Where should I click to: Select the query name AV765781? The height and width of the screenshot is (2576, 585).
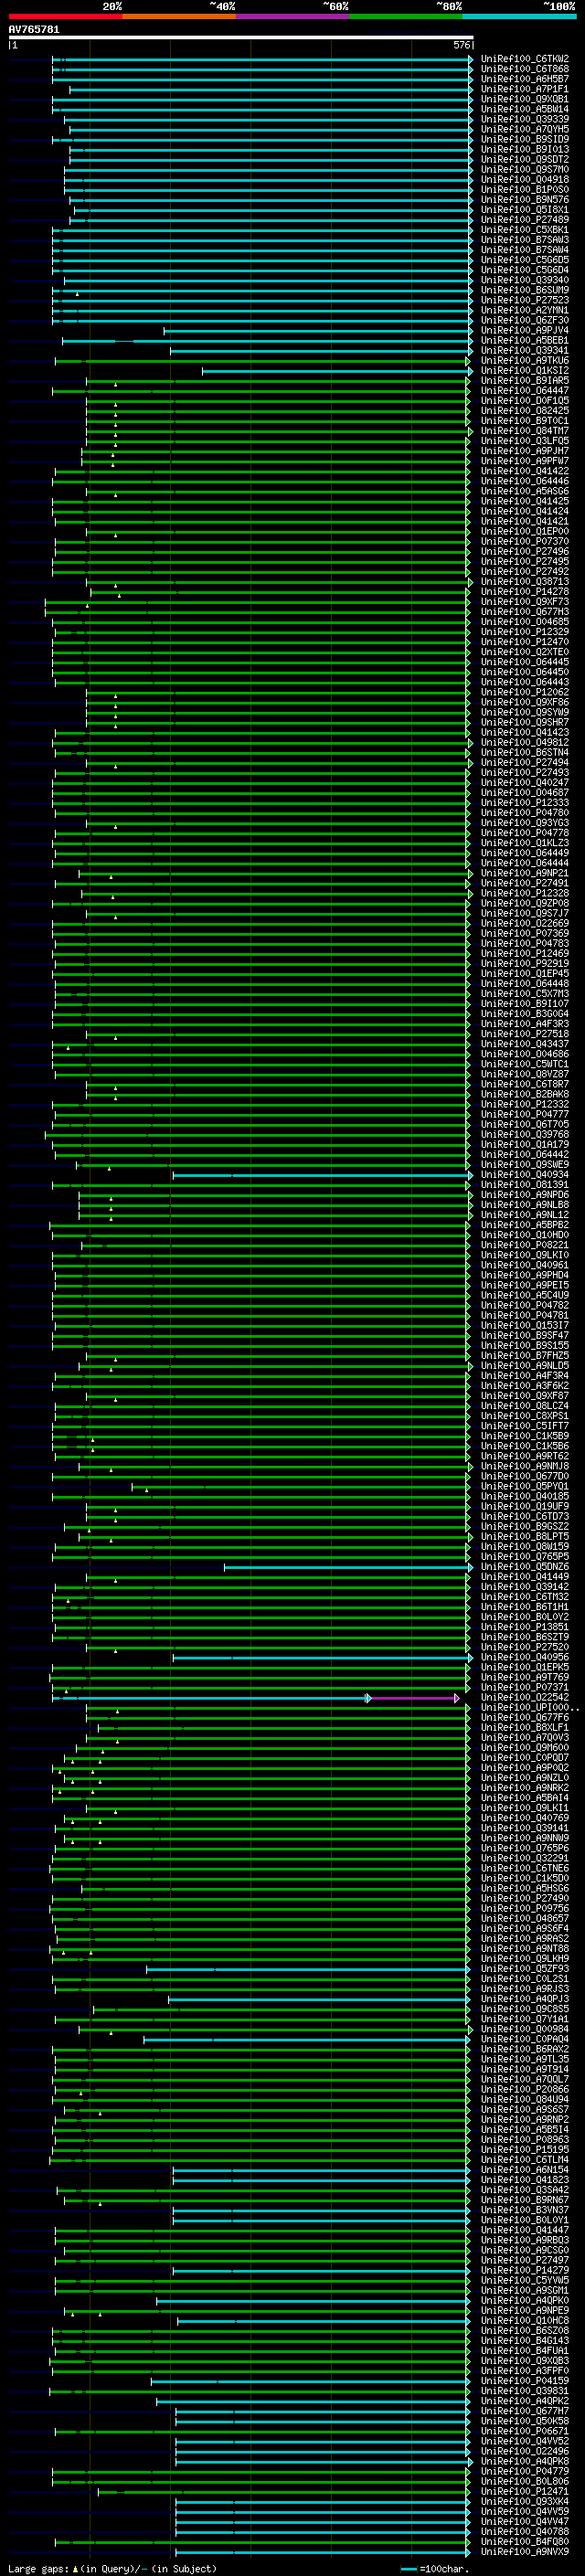[34, 30]
